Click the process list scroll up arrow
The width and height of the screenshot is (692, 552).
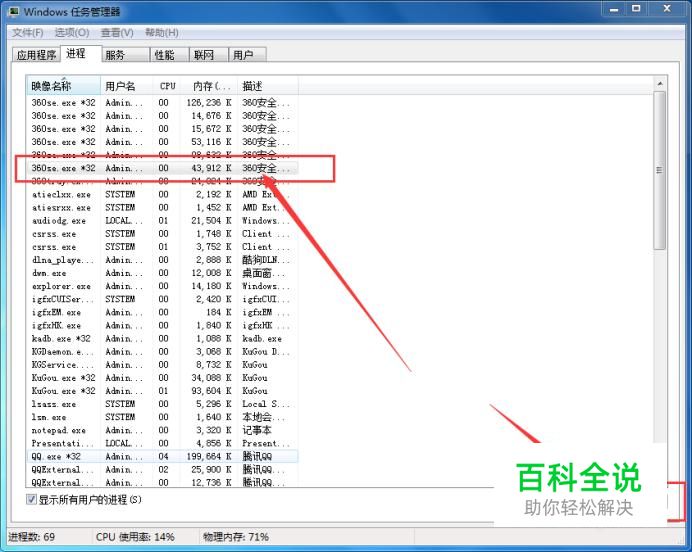pos(659,85)
